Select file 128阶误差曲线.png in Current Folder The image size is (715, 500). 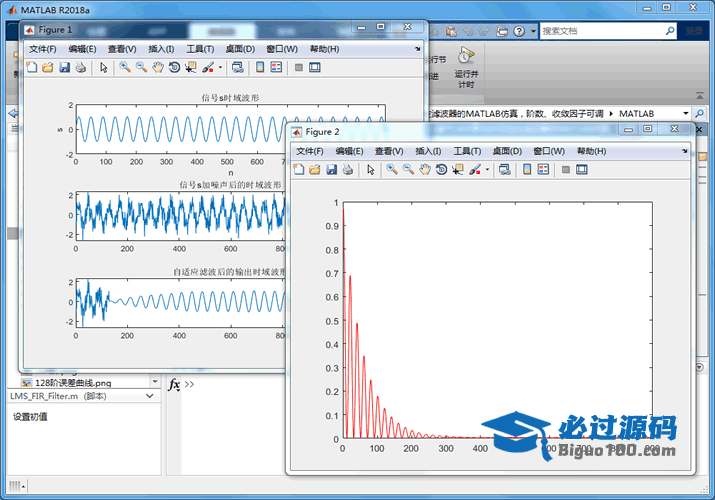(73, 383)
